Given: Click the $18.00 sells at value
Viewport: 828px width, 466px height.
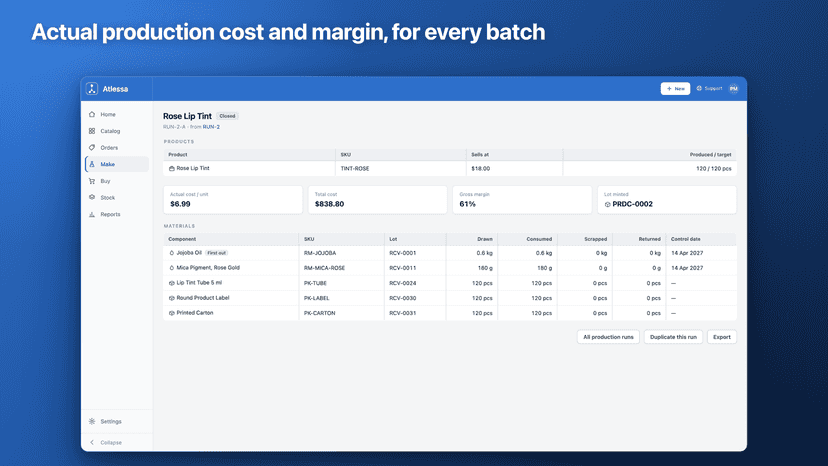Looking at the screenshot, I should 481,169.
